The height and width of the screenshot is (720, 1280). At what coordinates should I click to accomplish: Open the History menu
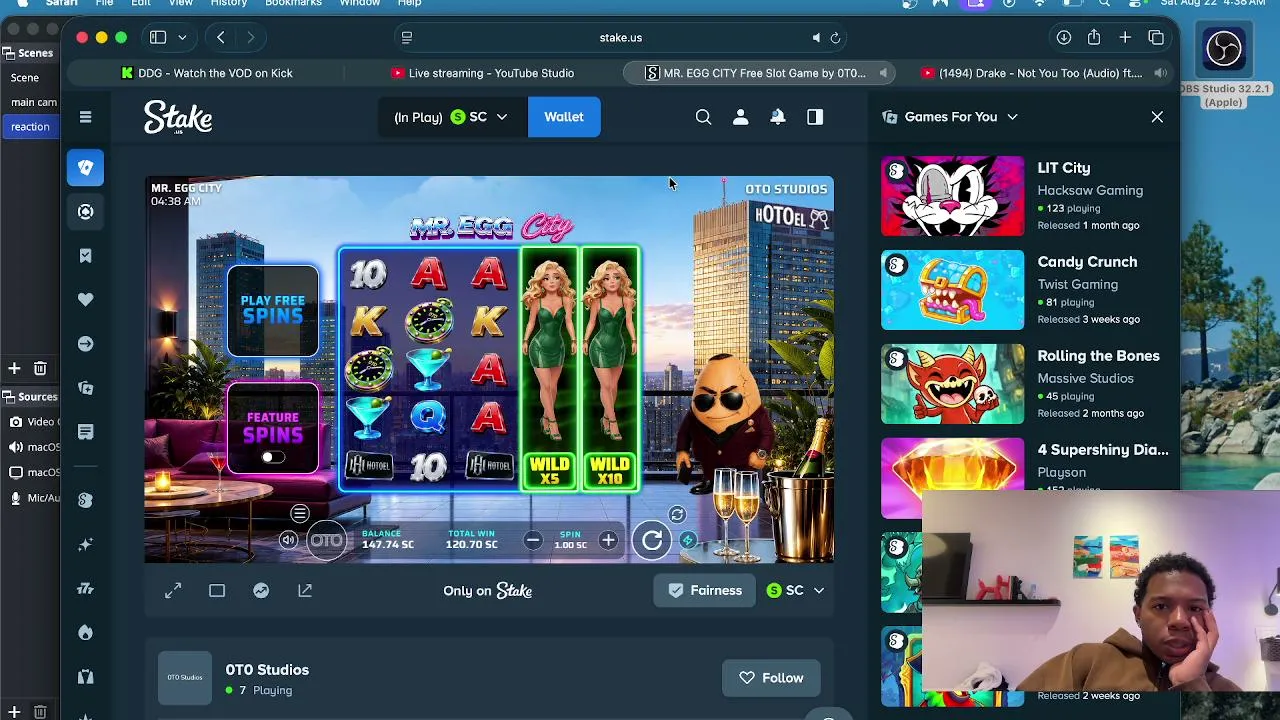pyautogui.click(x=229, y=3)
